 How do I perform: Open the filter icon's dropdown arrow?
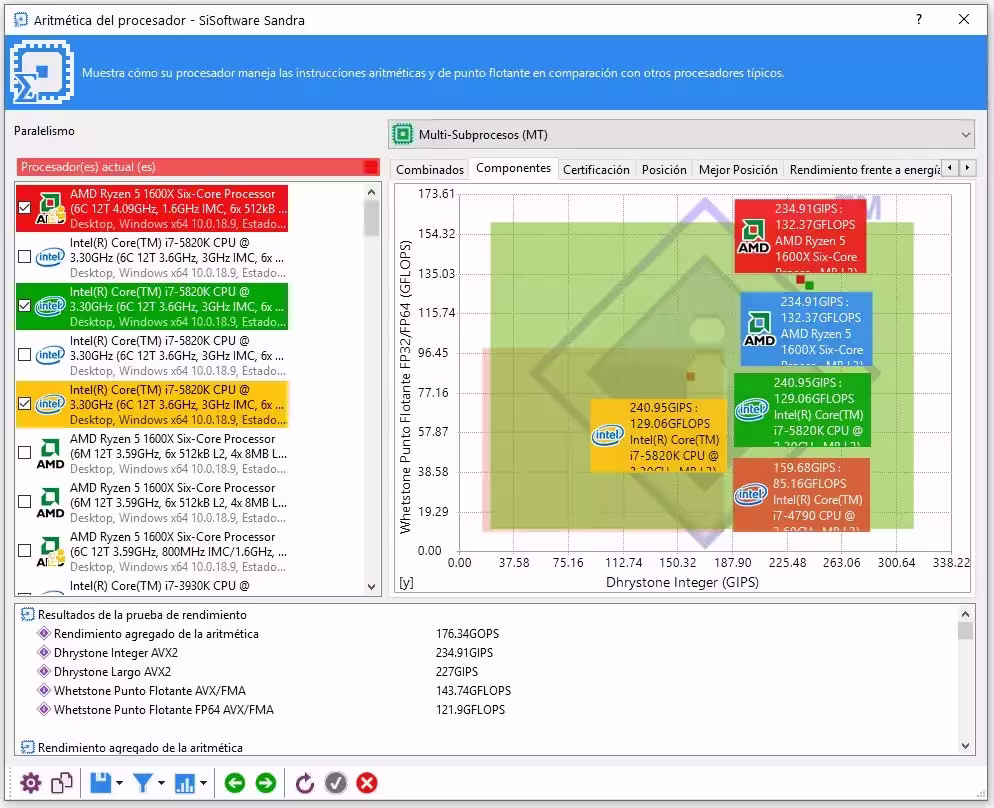[161, 783]
